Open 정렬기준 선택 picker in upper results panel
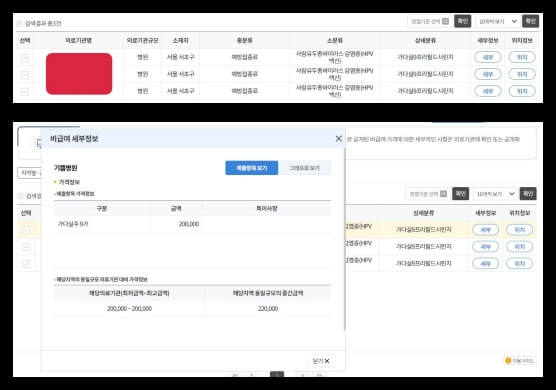Image resolution: width=556 pixels, height=390 pixels. coord(430,21)
